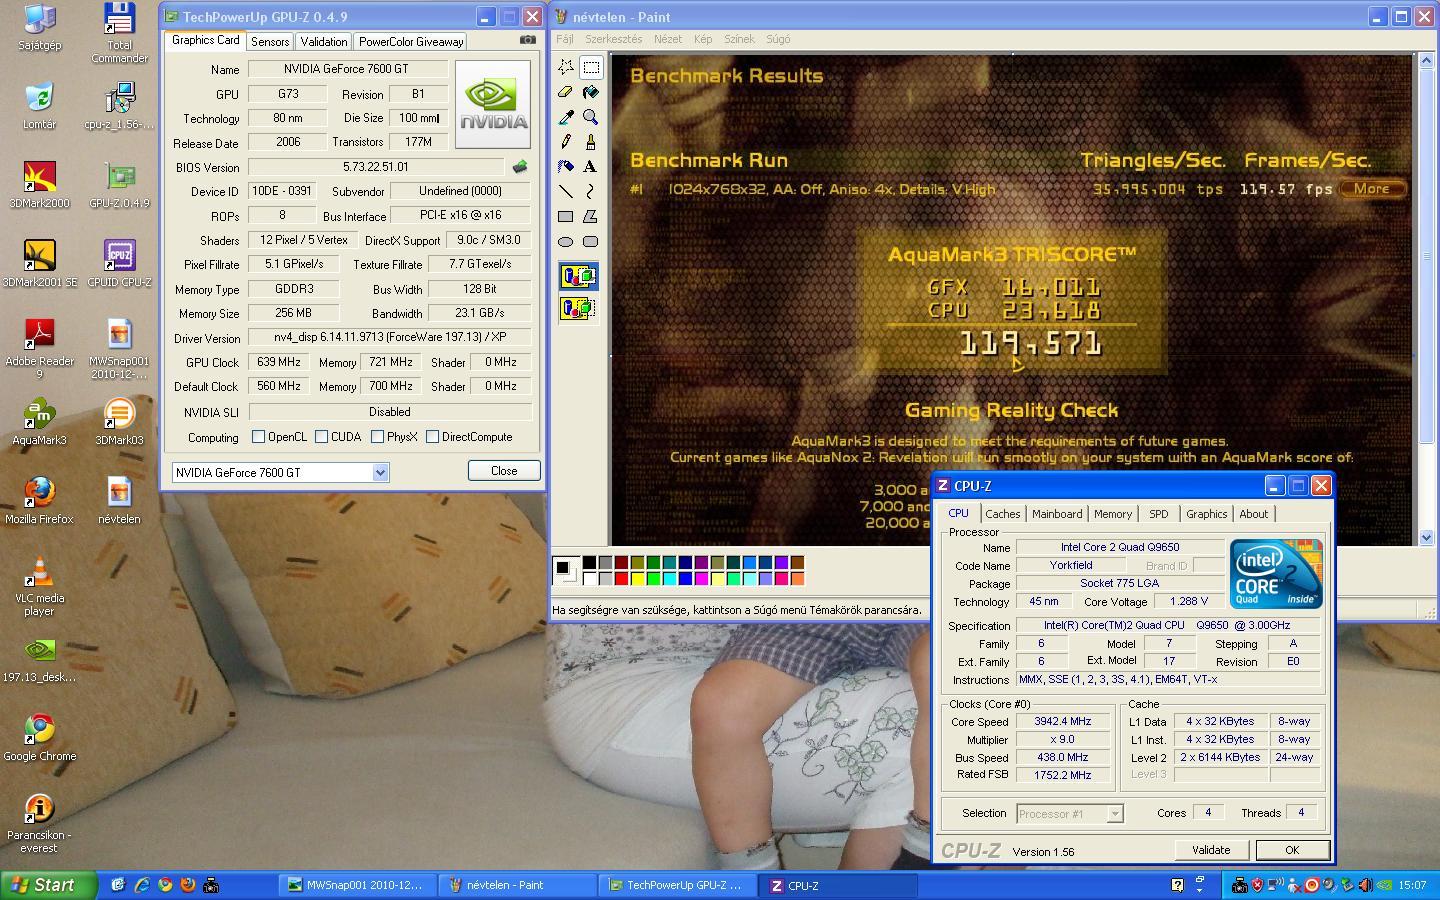Screen dimensions: 1440x900
Task: Switch to the Memory tab in CPU-Z
Action: click(x=1113, y=514)
